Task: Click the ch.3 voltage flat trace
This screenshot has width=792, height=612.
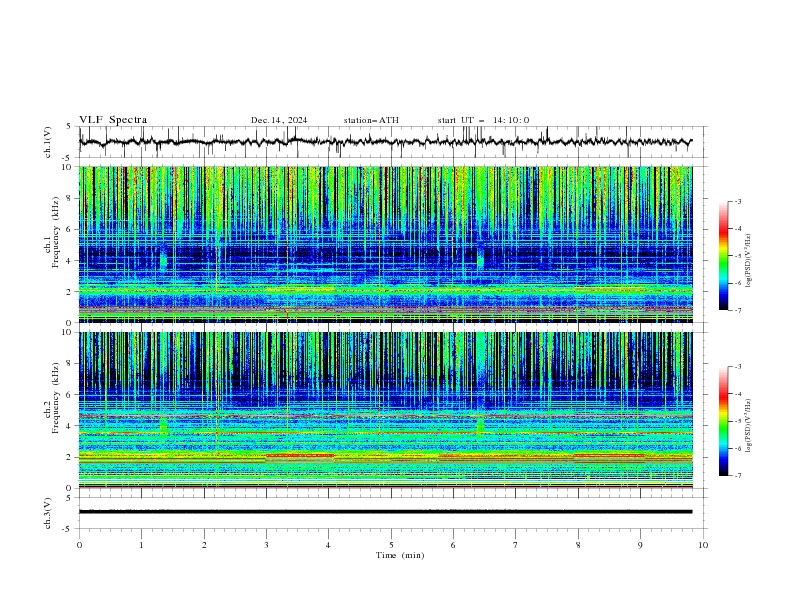Action: click(x=385, y=512)
